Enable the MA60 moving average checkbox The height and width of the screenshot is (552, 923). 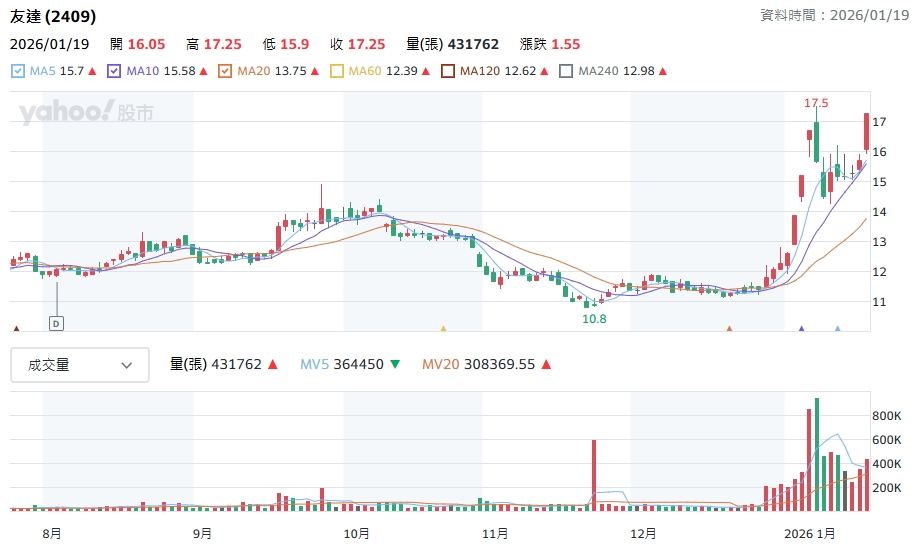pyautogui.click(x=337, y=71)
